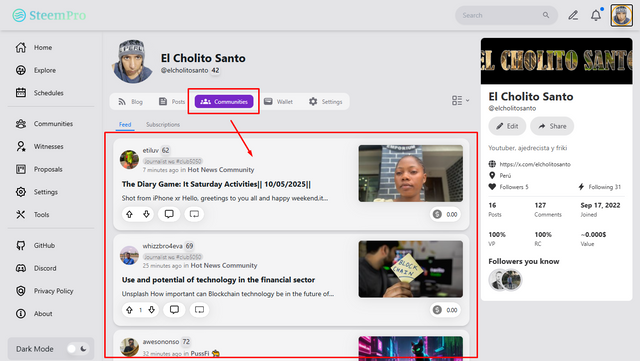This screenshot has height=361, width=640.
Task: Switch to the Posts tab
Action: tap(172, 102)
